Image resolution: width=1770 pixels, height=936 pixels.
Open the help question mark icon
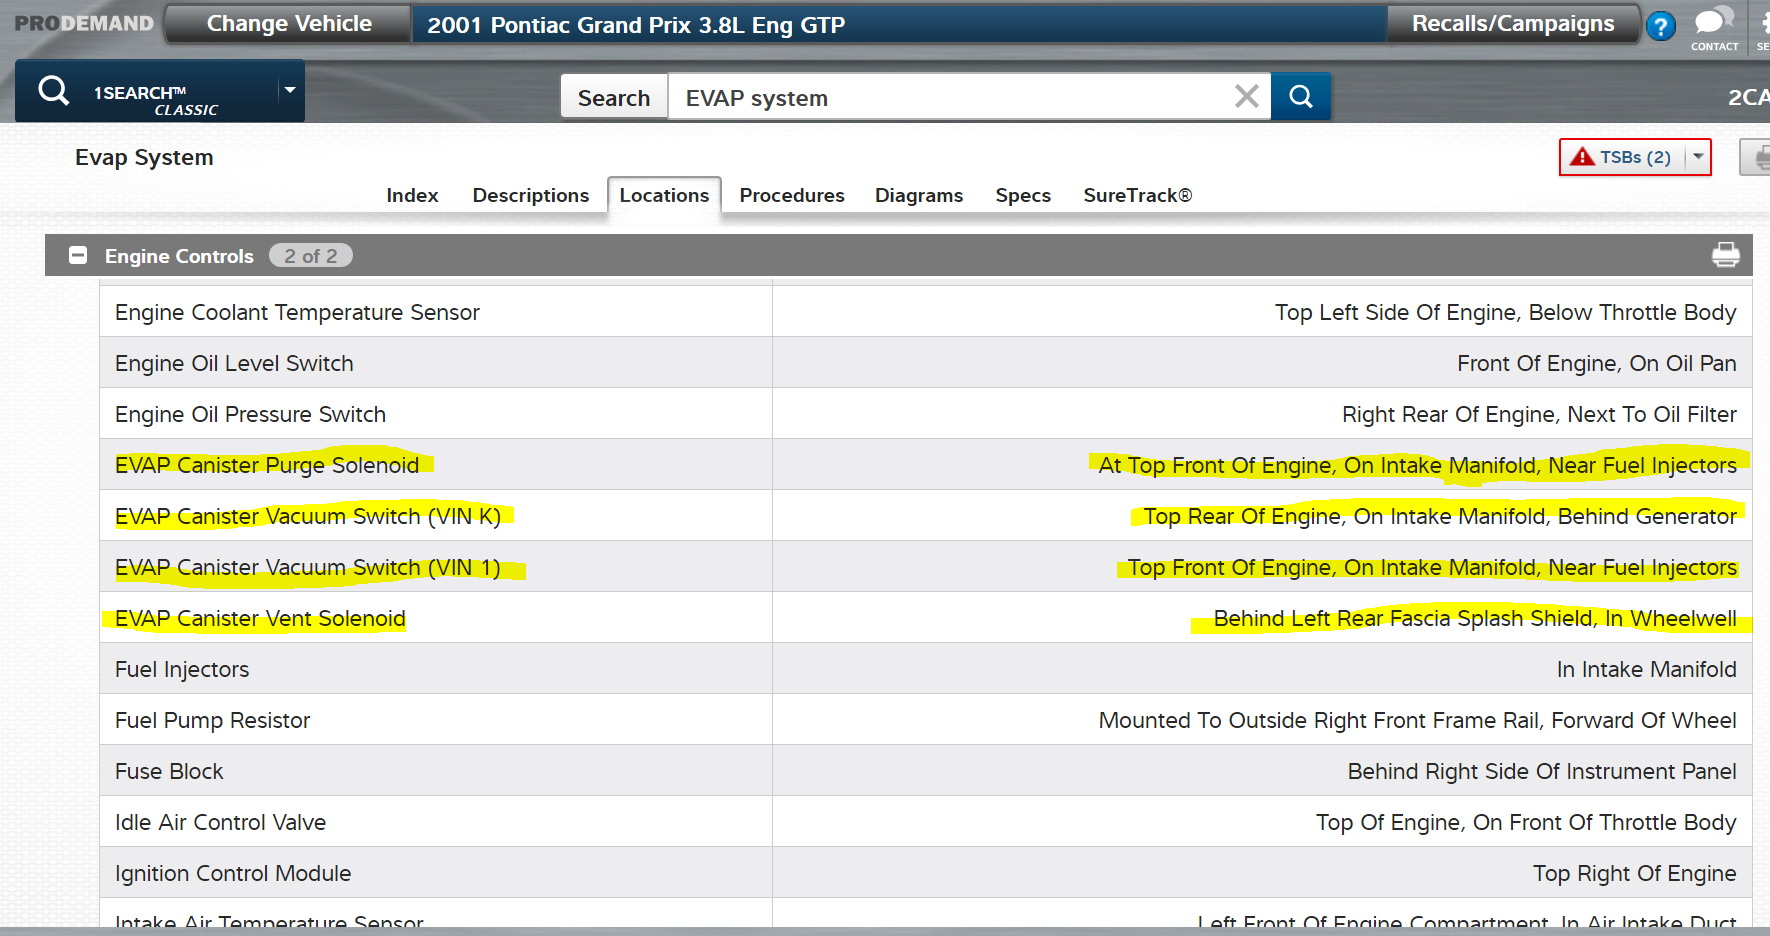[1661, 26]
